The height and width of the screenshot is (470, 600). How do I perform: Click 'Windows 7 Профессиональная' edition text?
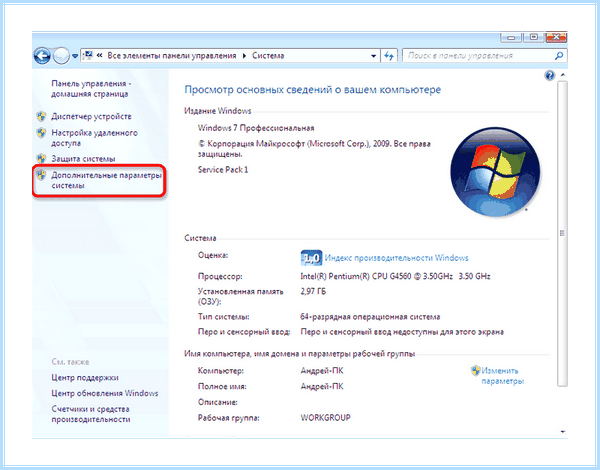click(256, 128)
